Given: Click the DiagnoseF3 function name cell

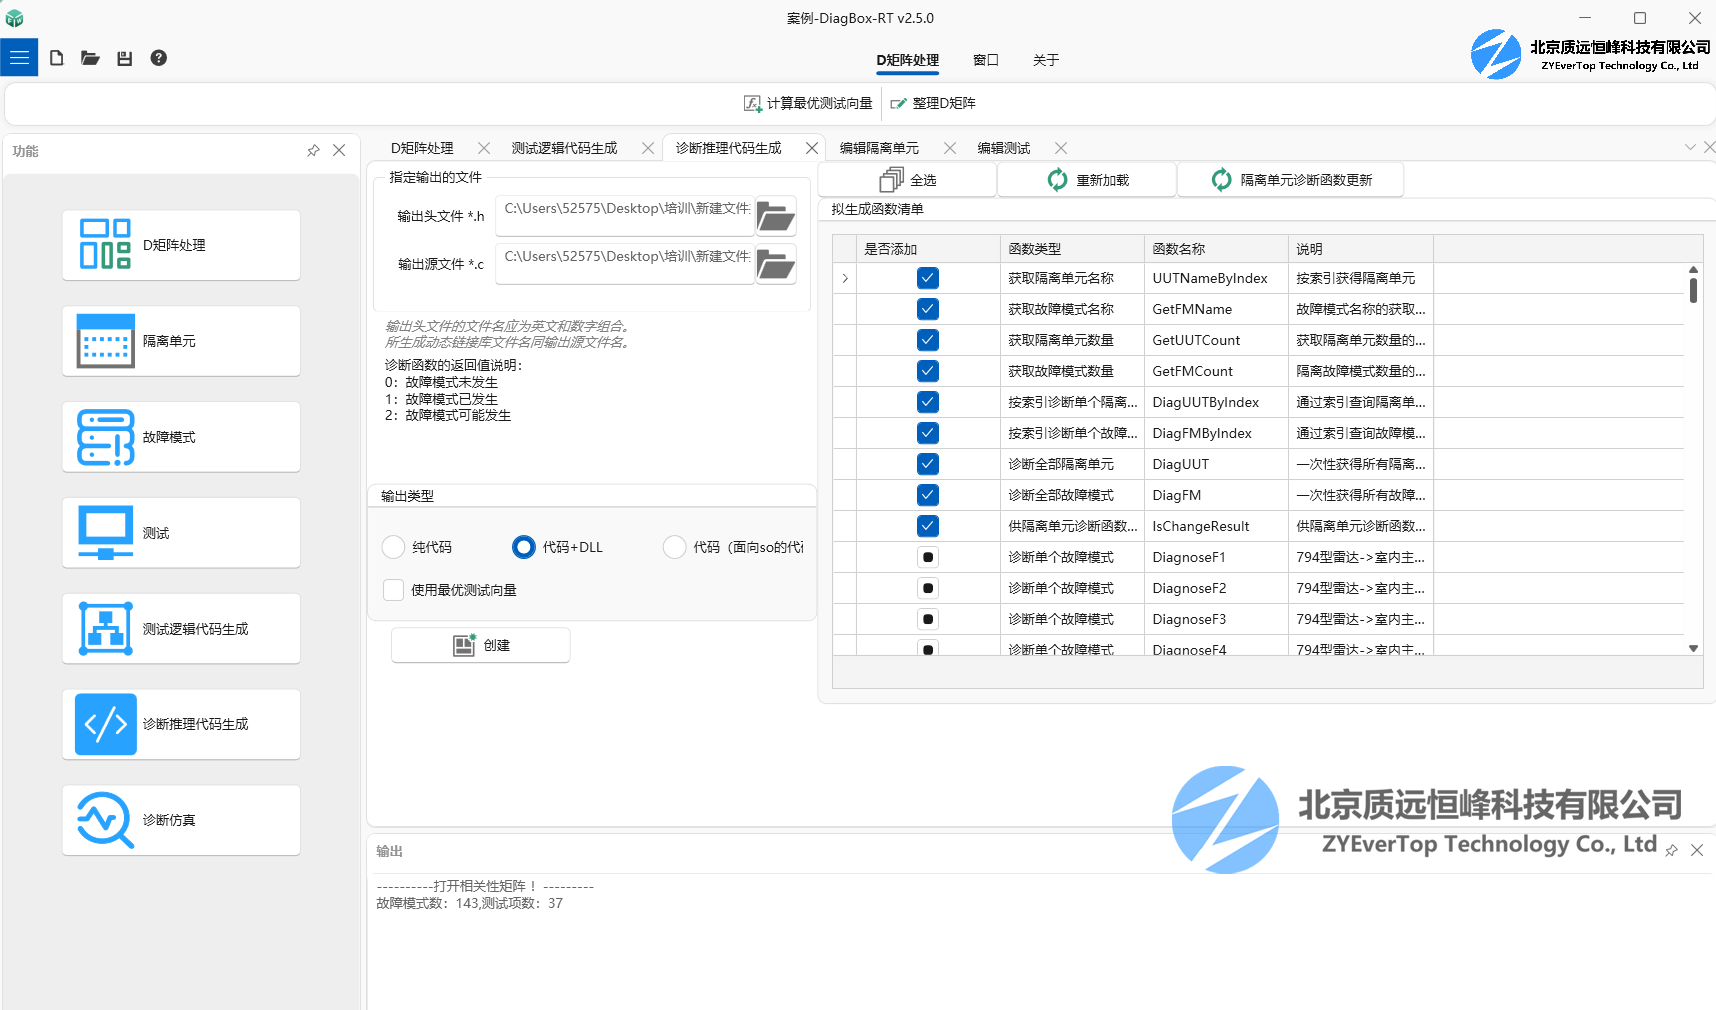Looking at the screenshot, I should point(1217,619).
